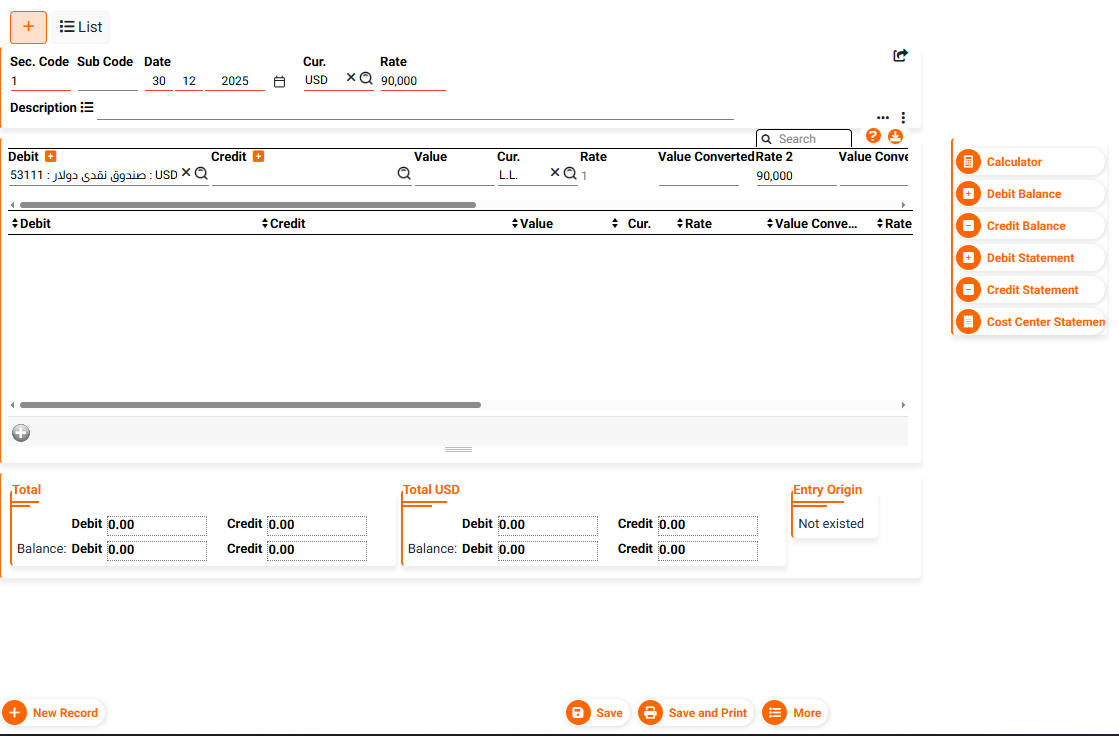
Task: Open the vertical three-dots options menu
Action: [x=903, y=118]
